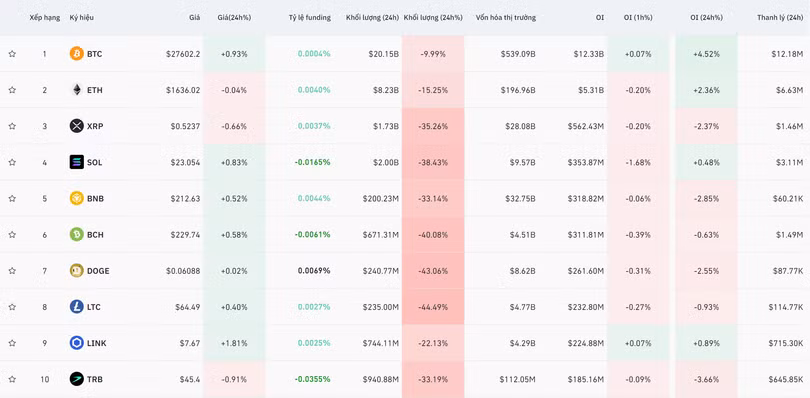Viewport: 810px width, 398px height.
Task: Open the DOGE symbol link
Action: [x=98, y=271]
